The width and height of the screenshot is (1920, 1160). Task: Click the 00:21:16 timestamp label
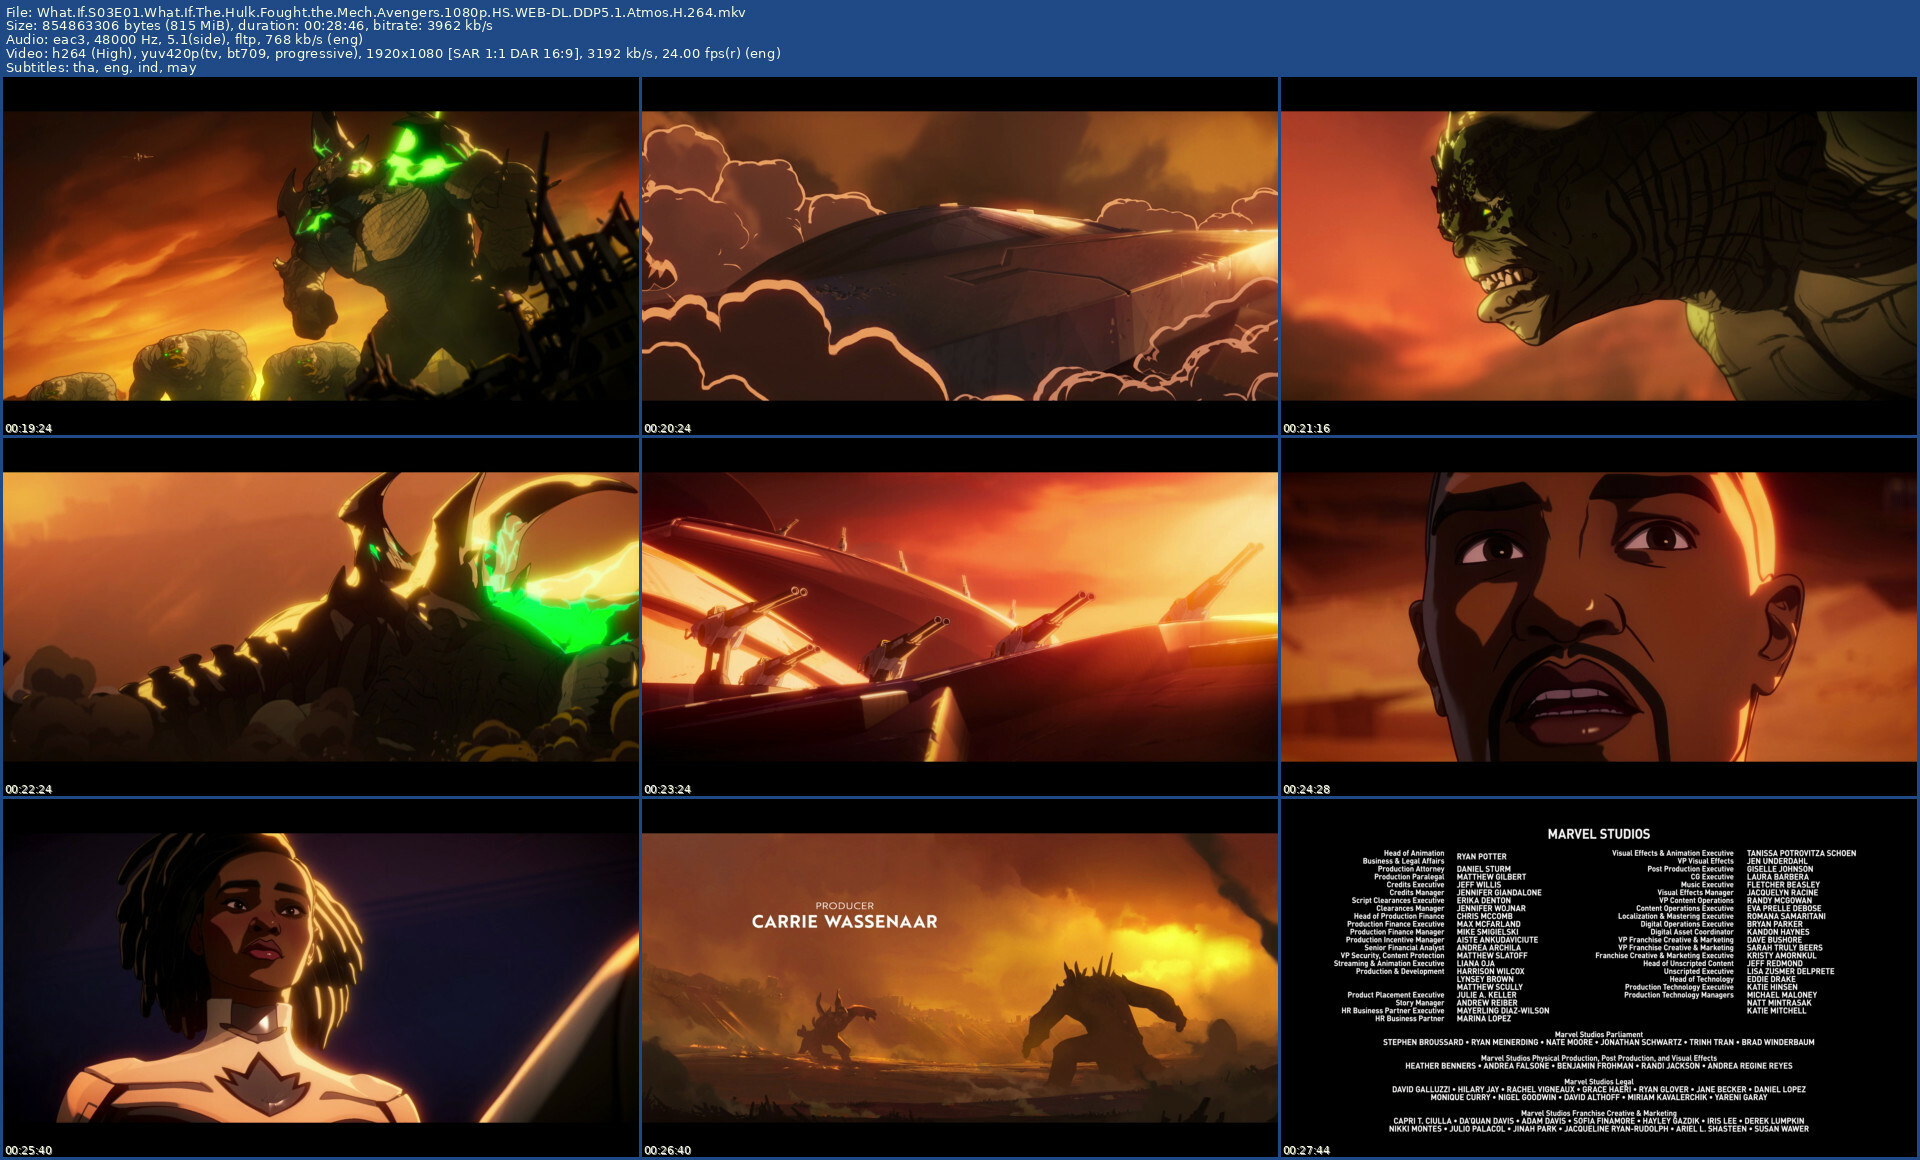point(1307,428)
